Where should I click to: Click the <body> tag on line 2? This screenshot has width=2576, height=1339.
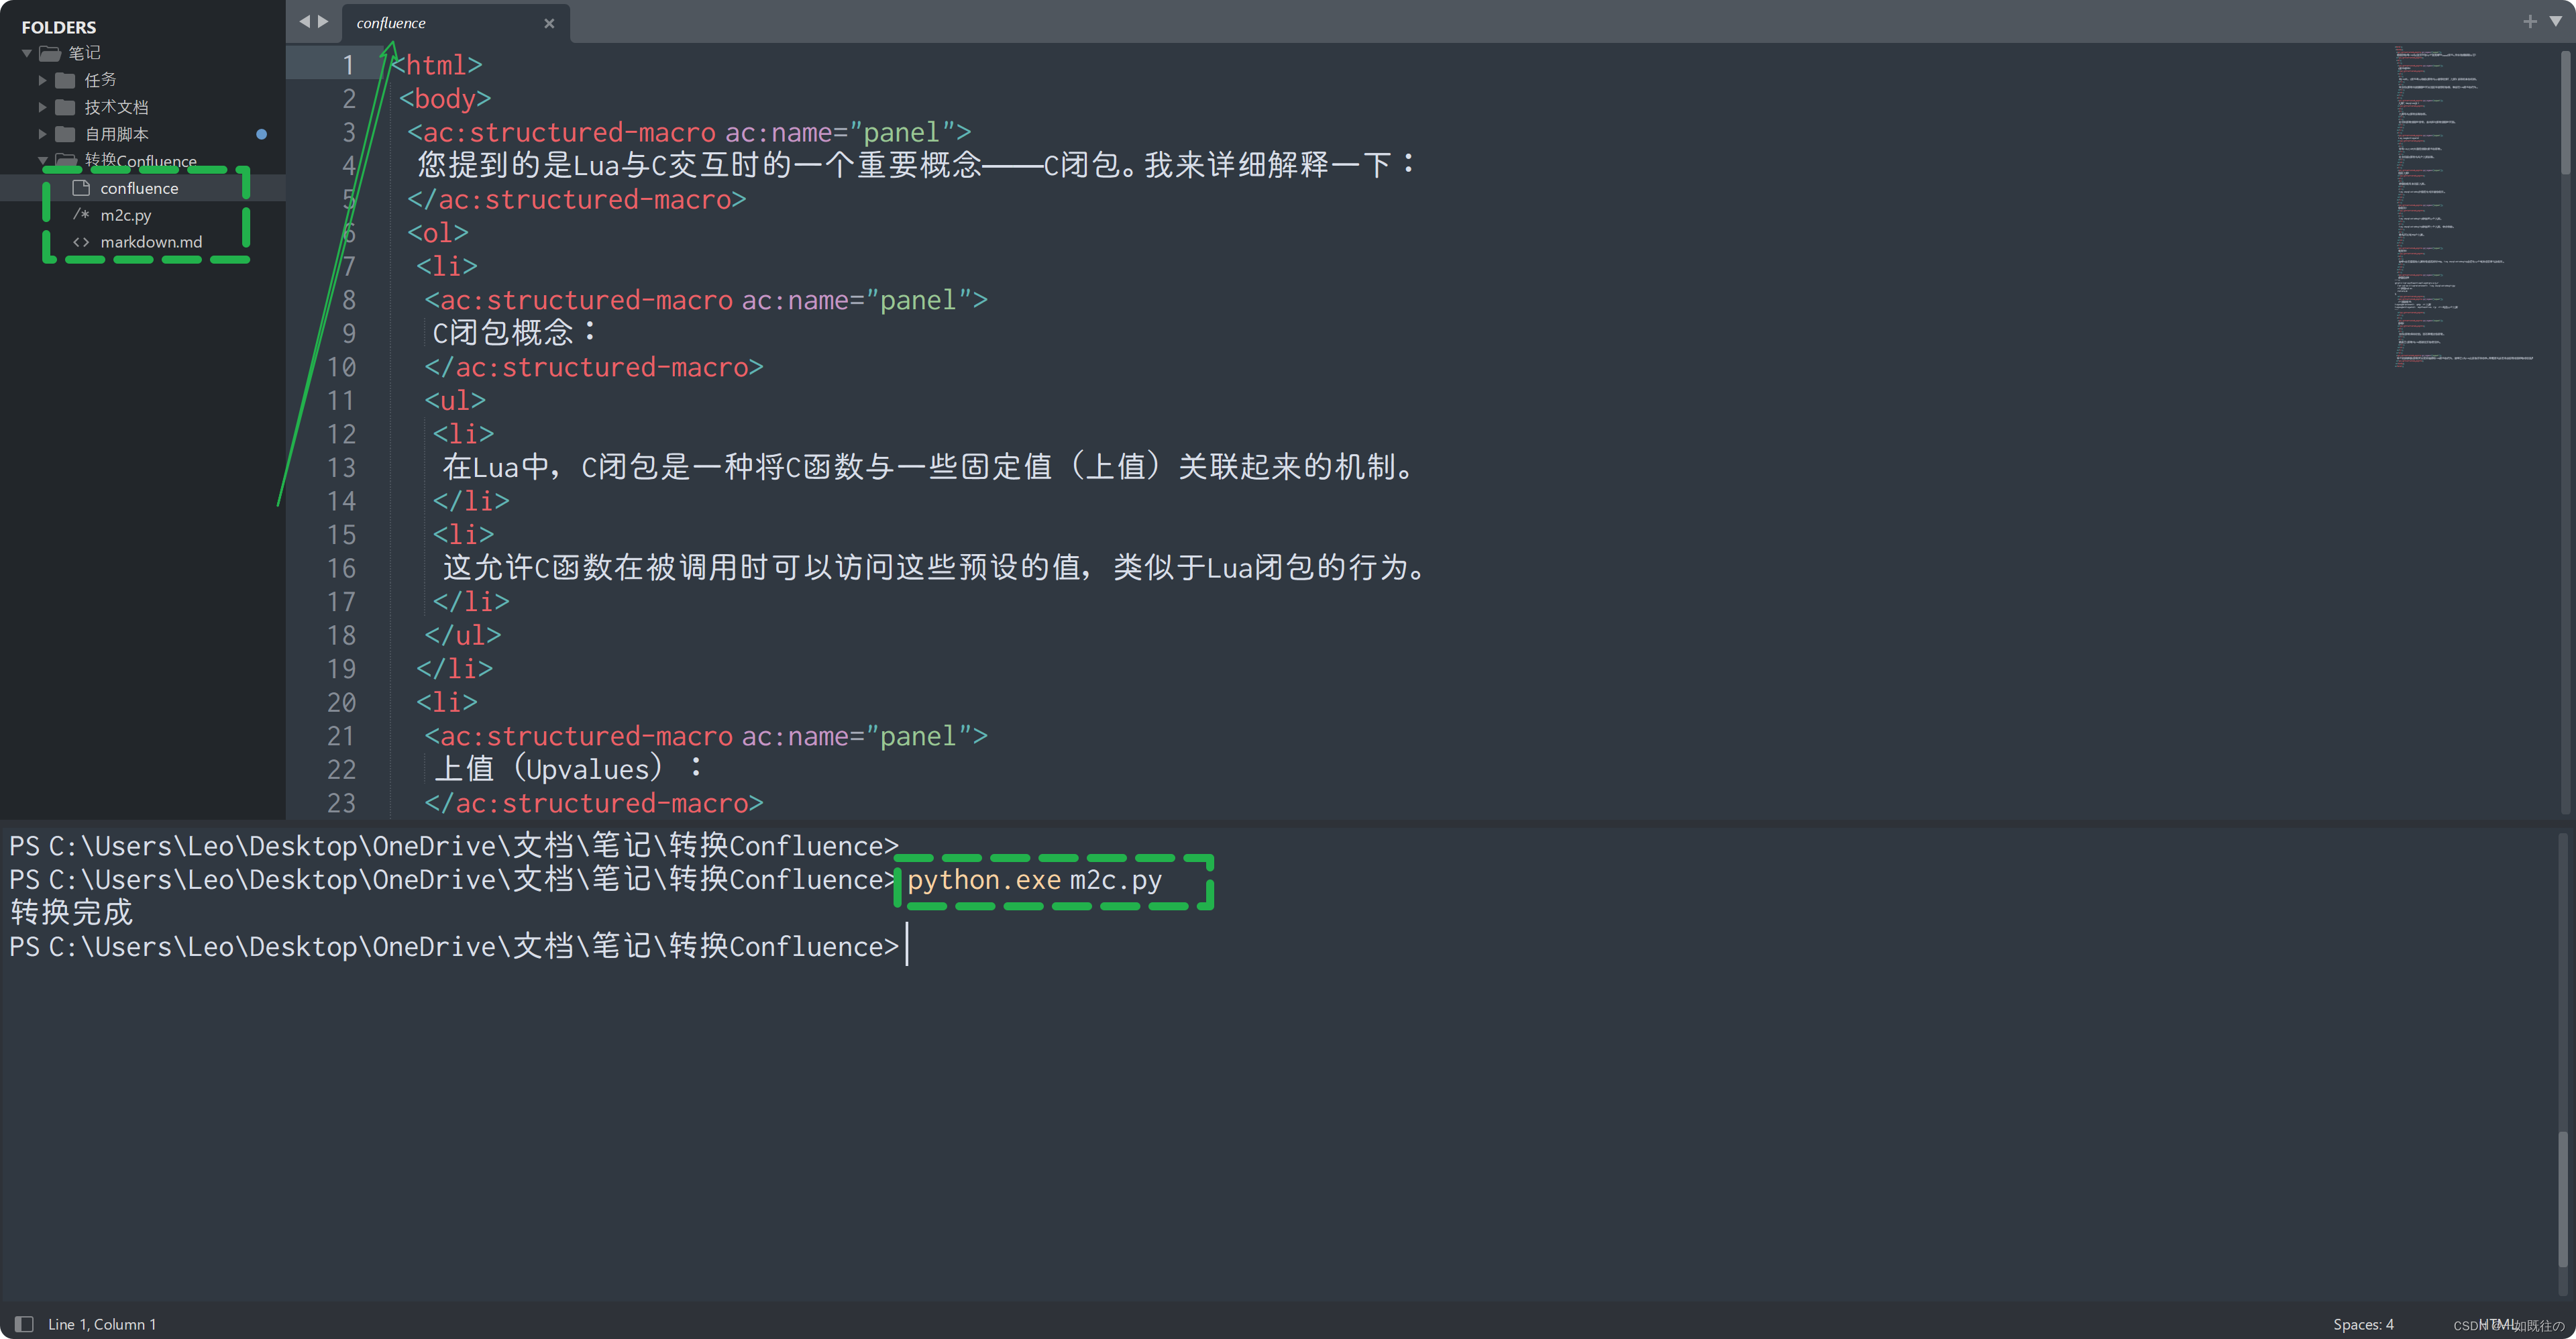click(x=445, y=99)
